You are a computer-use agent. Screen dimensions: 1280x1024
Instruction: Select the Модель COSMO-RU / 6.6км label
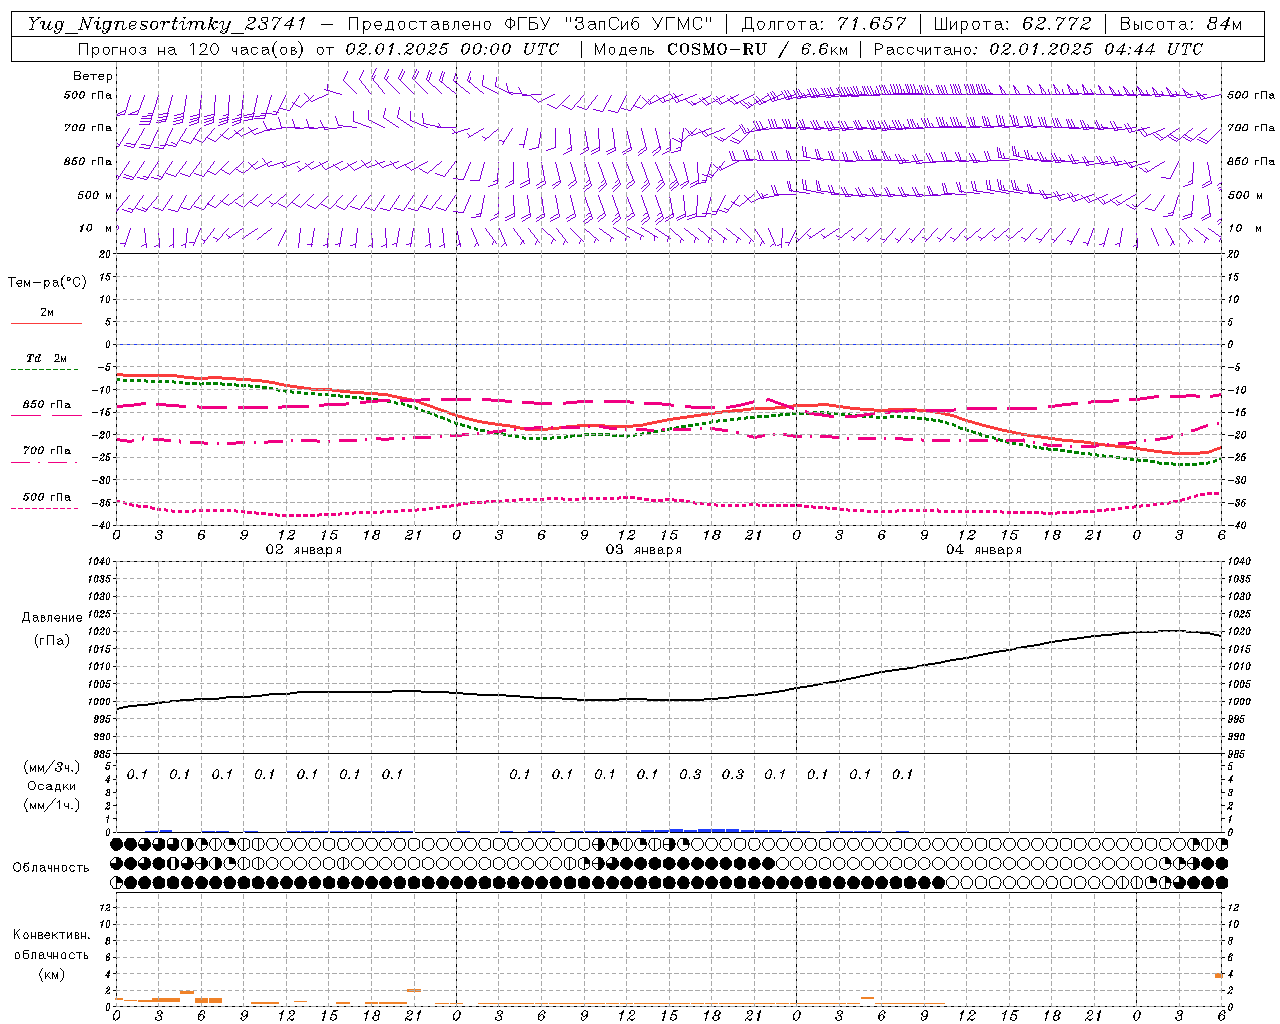tap(720, 49)
